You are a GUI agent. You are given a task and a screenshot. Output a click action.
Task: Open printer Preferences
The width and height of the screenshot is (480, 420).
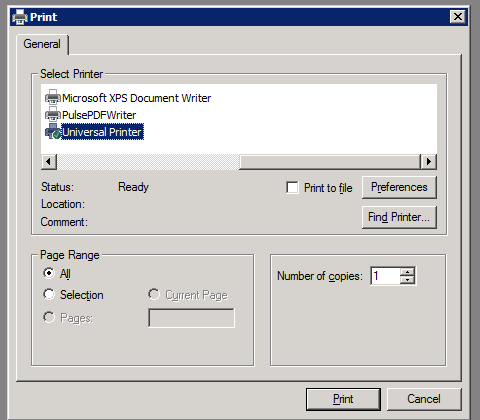(399, 187)
